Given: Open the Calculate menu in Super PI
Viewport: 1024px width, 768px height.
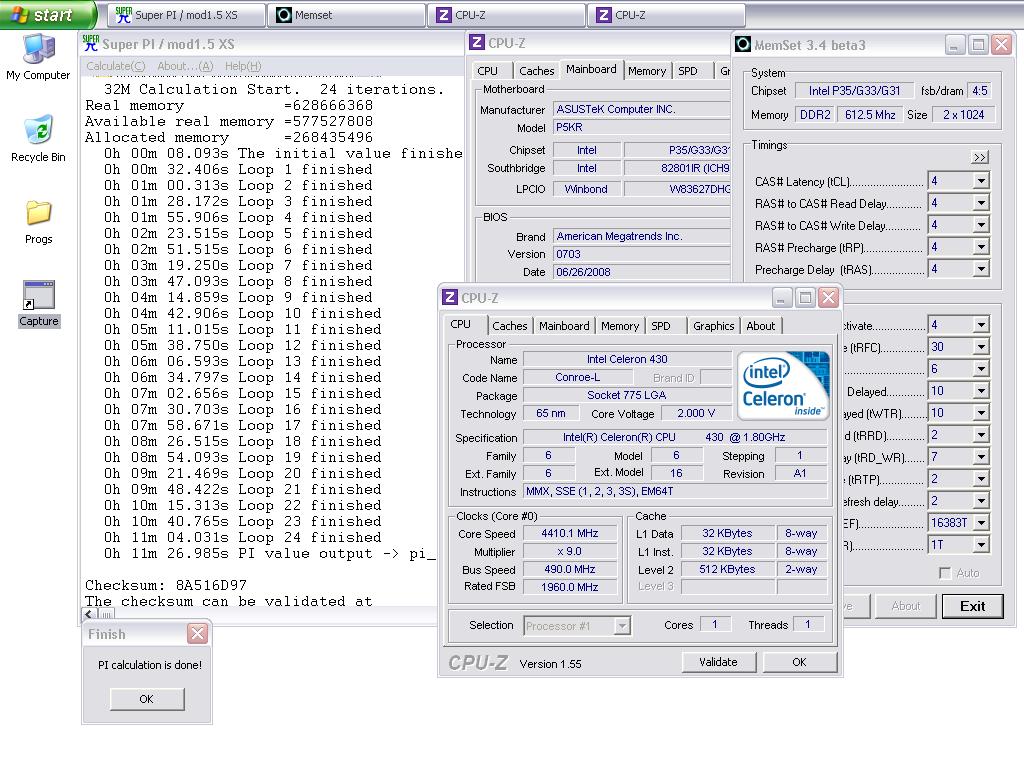Looking at the screenshot, I should click(x=116, y=66).
